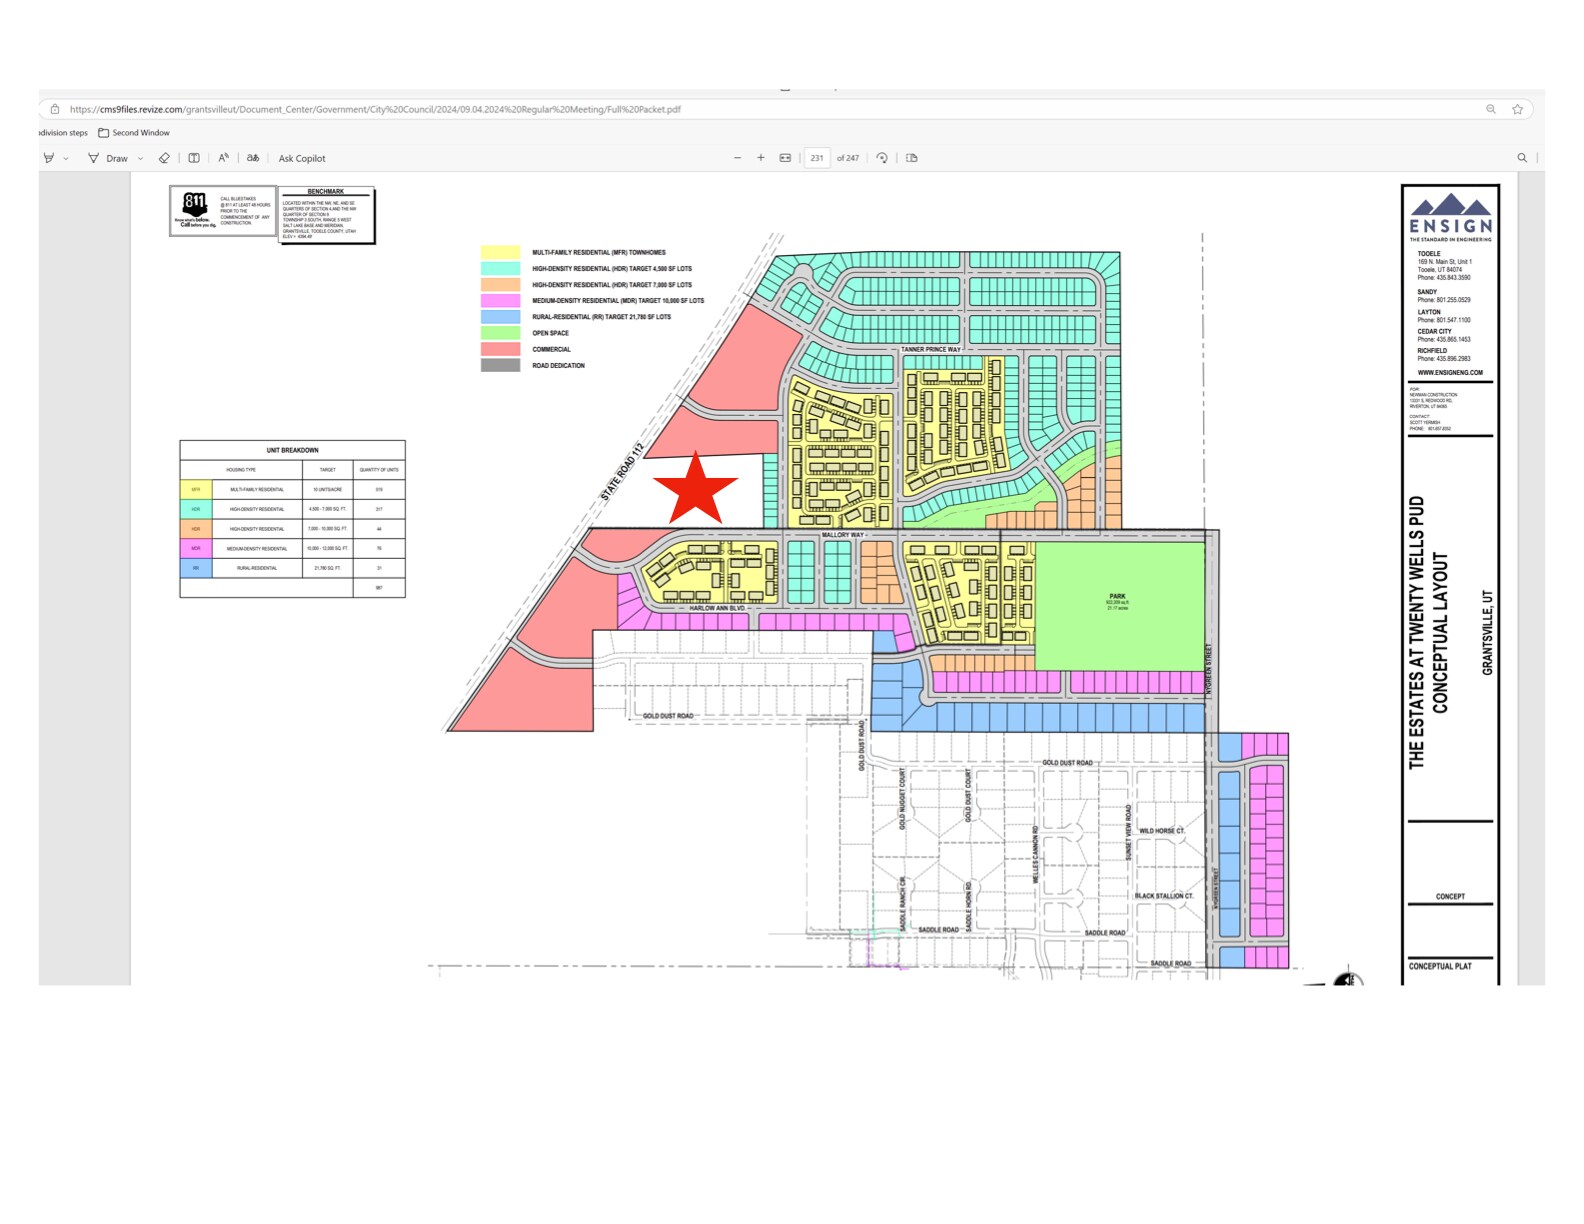Select the Highlight tool in PDF toolbar

tap(48, 158)
